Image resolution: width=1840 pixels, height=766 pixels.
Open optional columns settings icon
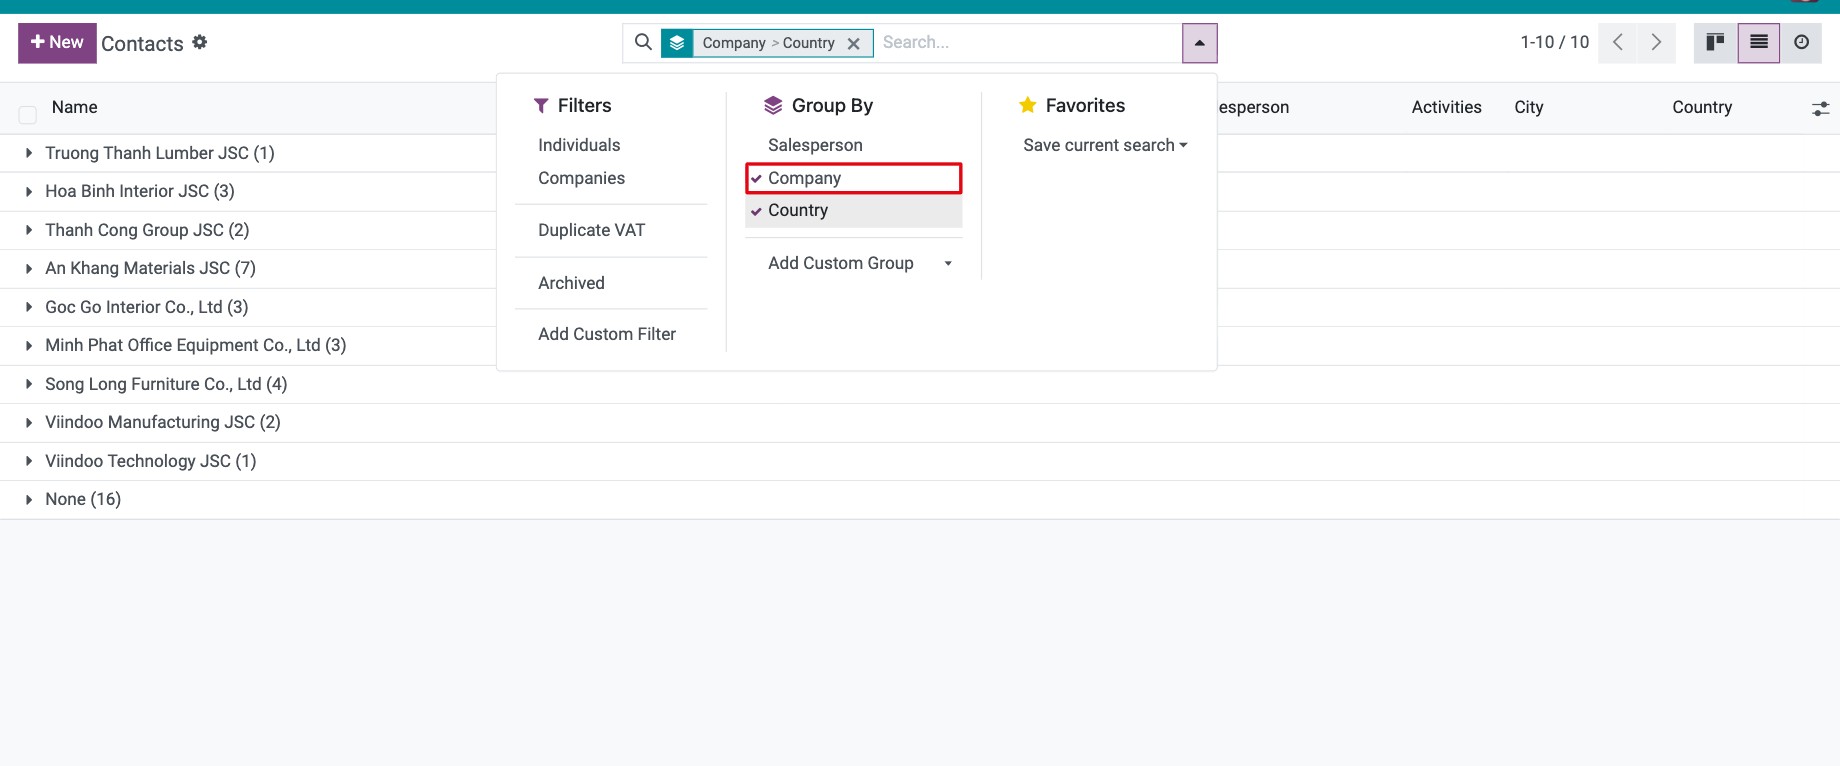pos(1820,108)
